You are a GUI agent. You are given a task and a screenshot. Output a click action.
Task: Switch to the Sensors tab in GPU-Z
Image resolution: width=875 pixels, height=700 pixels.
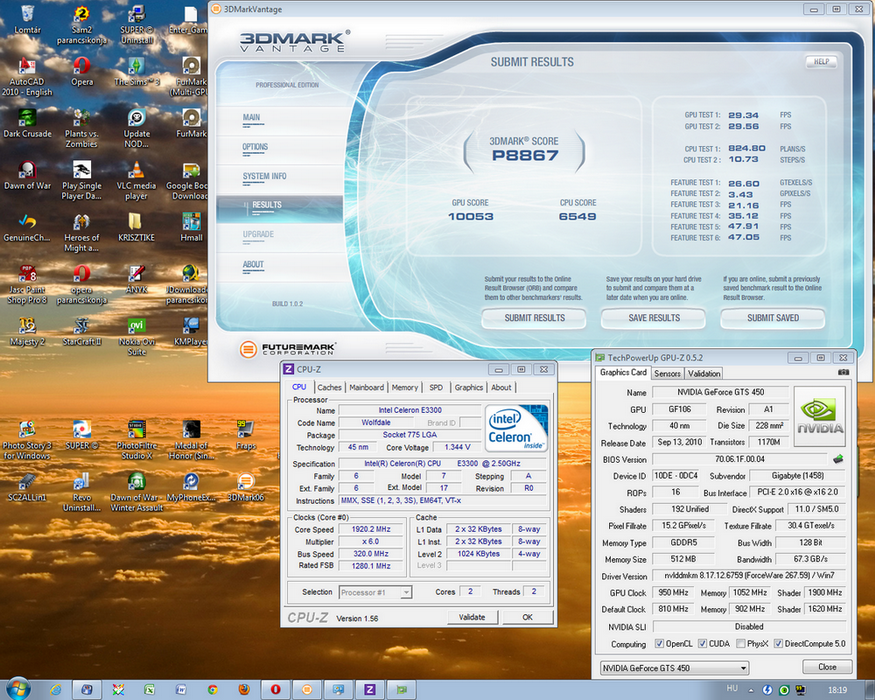pyautogui.click(x=667, y=373)
